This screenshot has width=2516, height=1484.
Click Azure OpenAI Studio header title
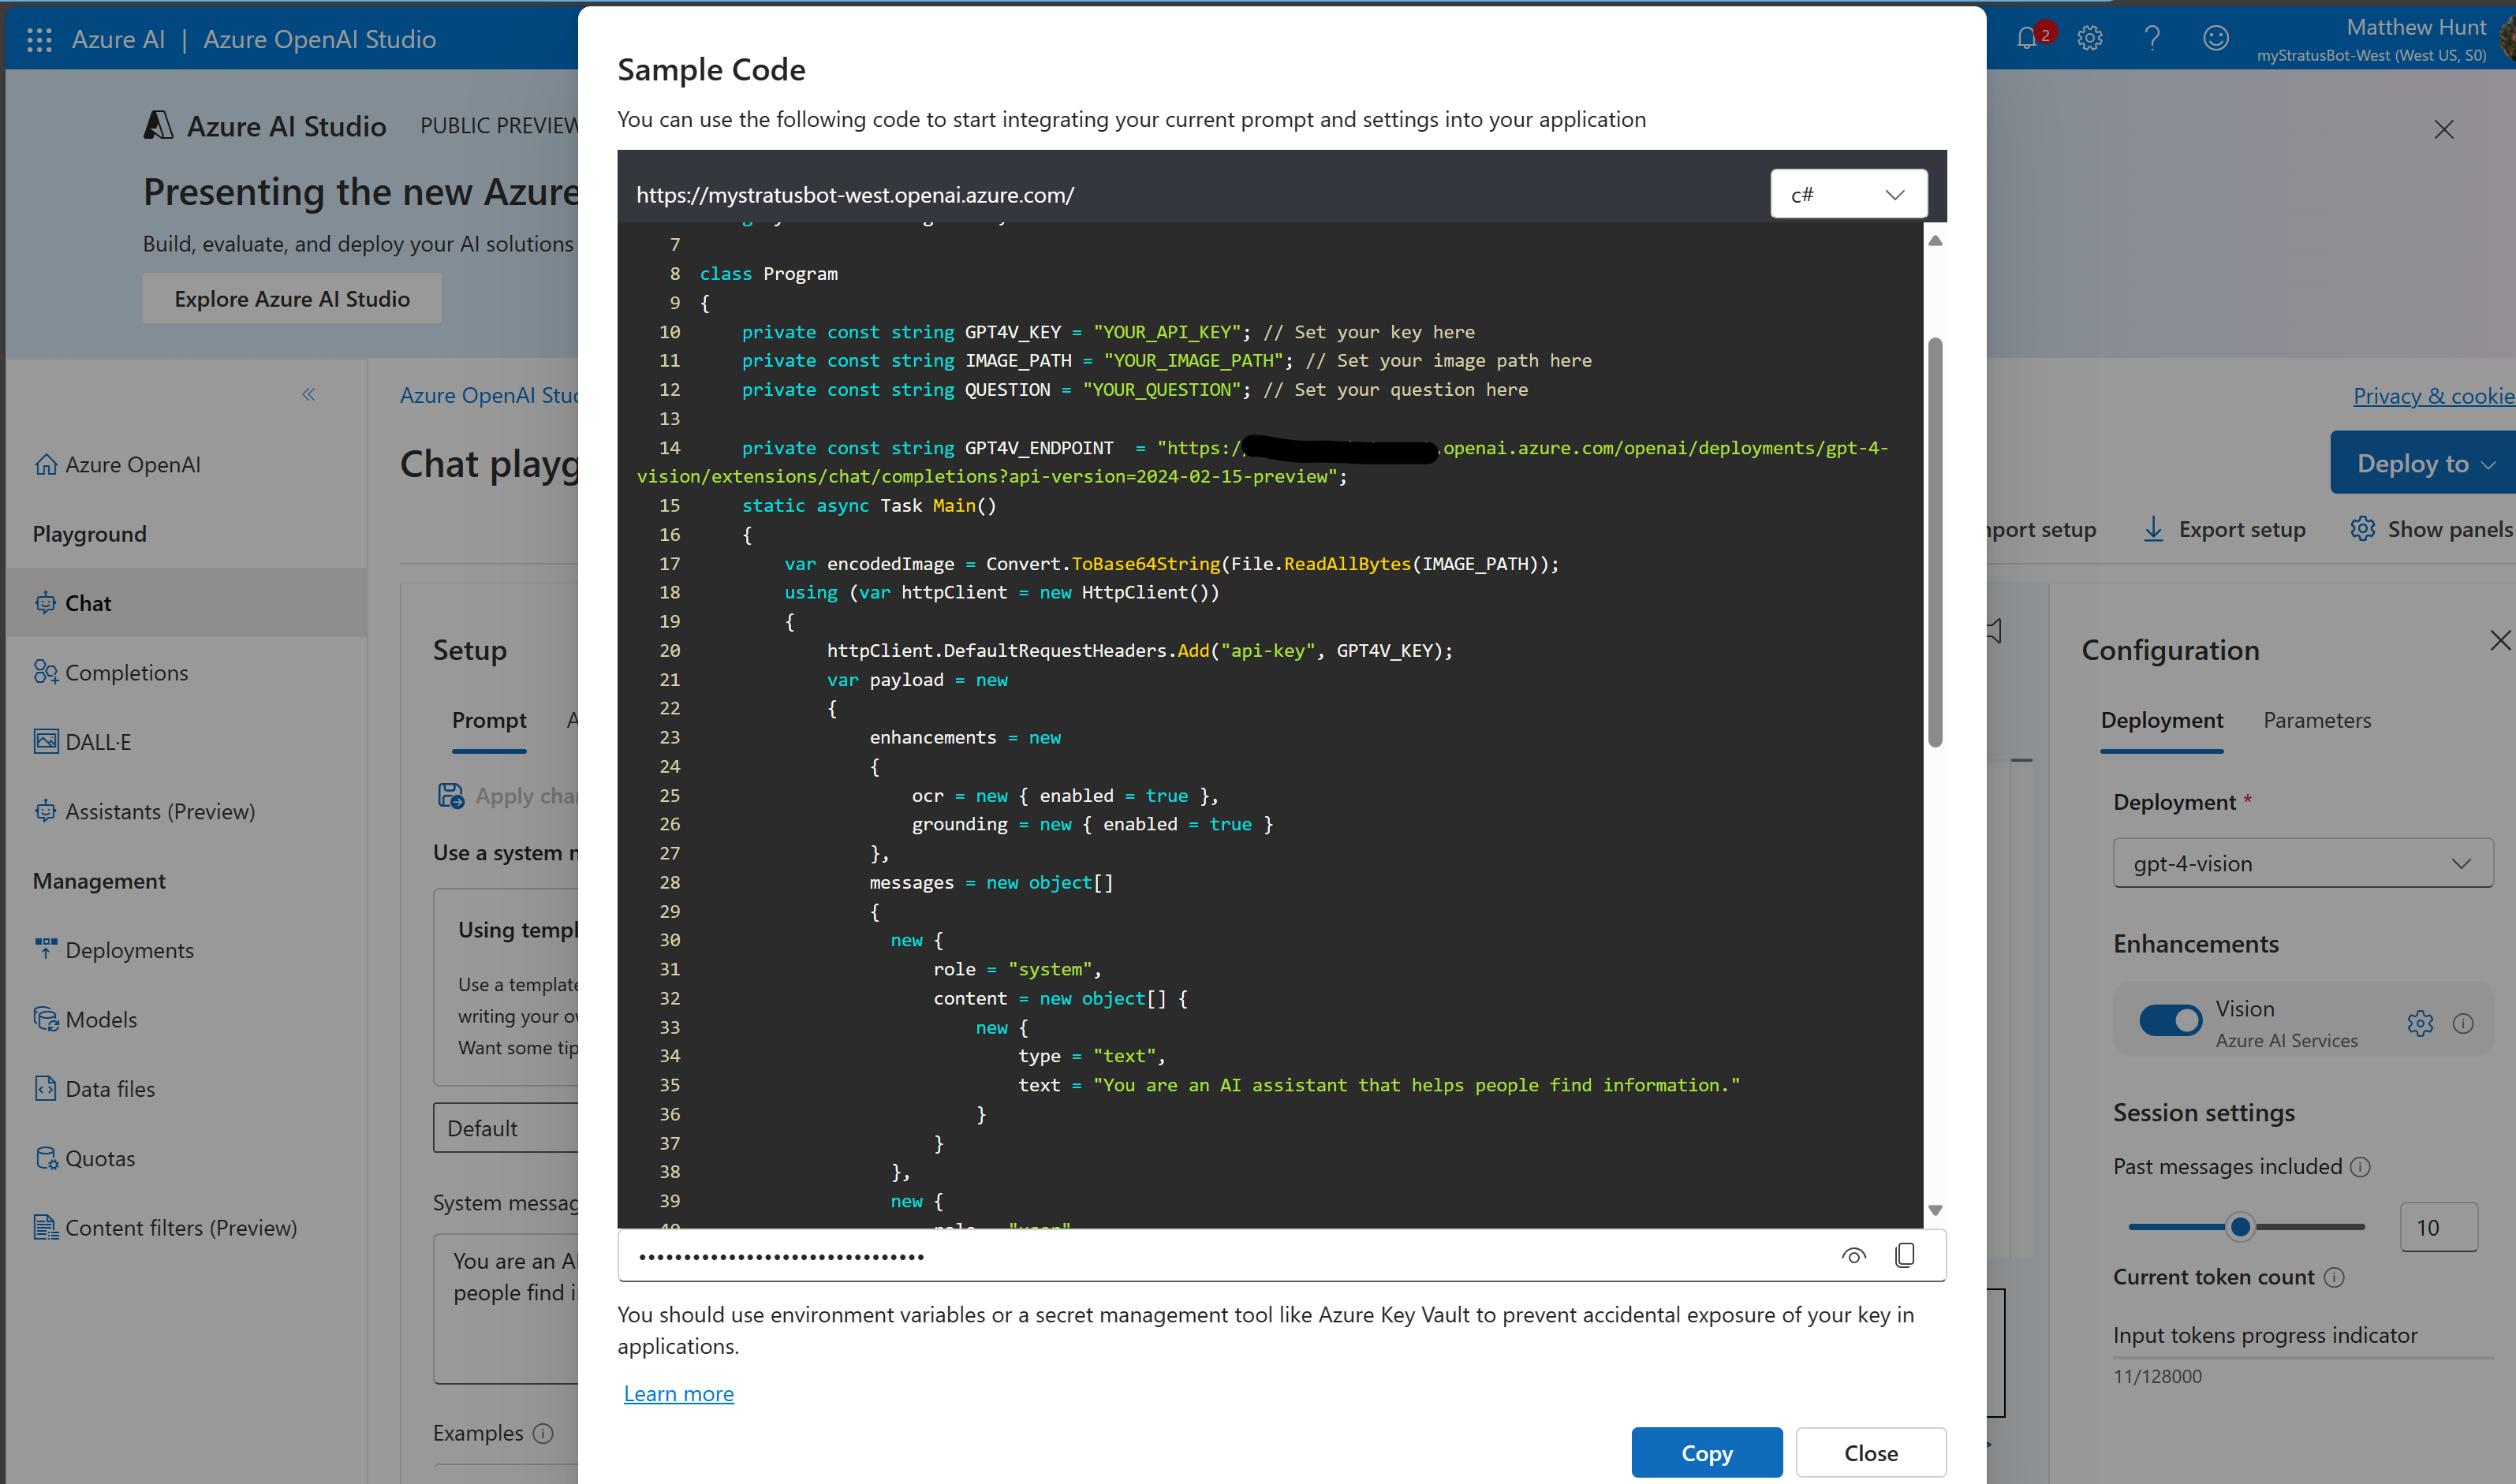coord(319,39)
